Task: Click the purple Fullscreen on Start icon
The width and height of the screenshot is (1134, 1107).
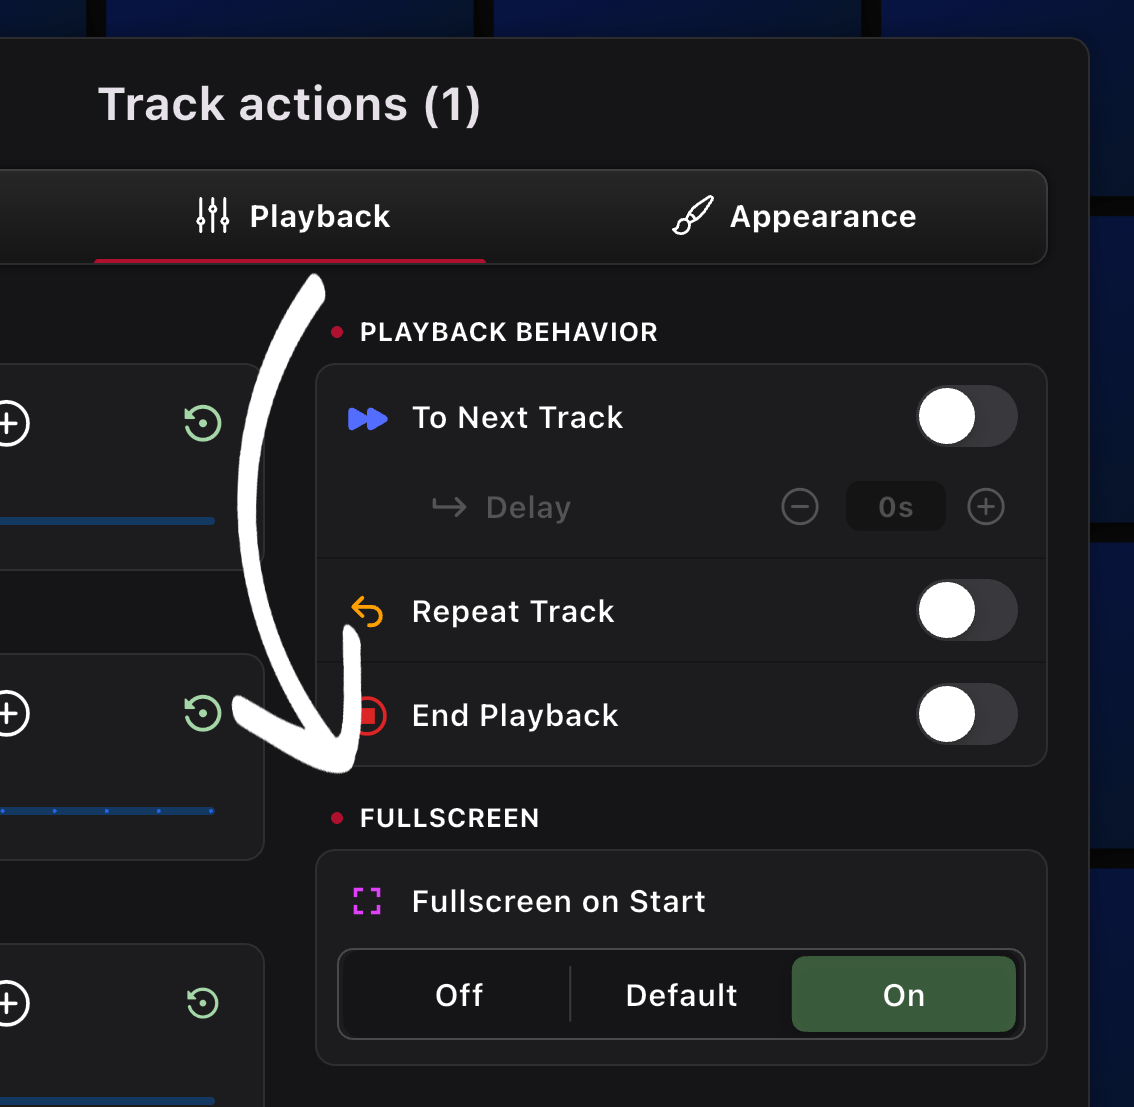Action: (x=366, y=901)
